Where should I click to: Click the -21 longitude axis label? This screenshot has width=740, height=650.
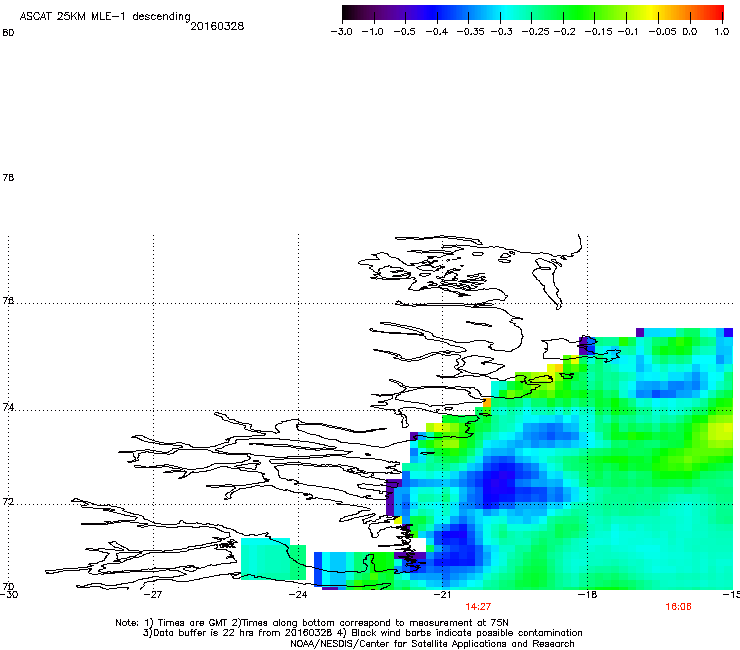(x=443, y=595)
